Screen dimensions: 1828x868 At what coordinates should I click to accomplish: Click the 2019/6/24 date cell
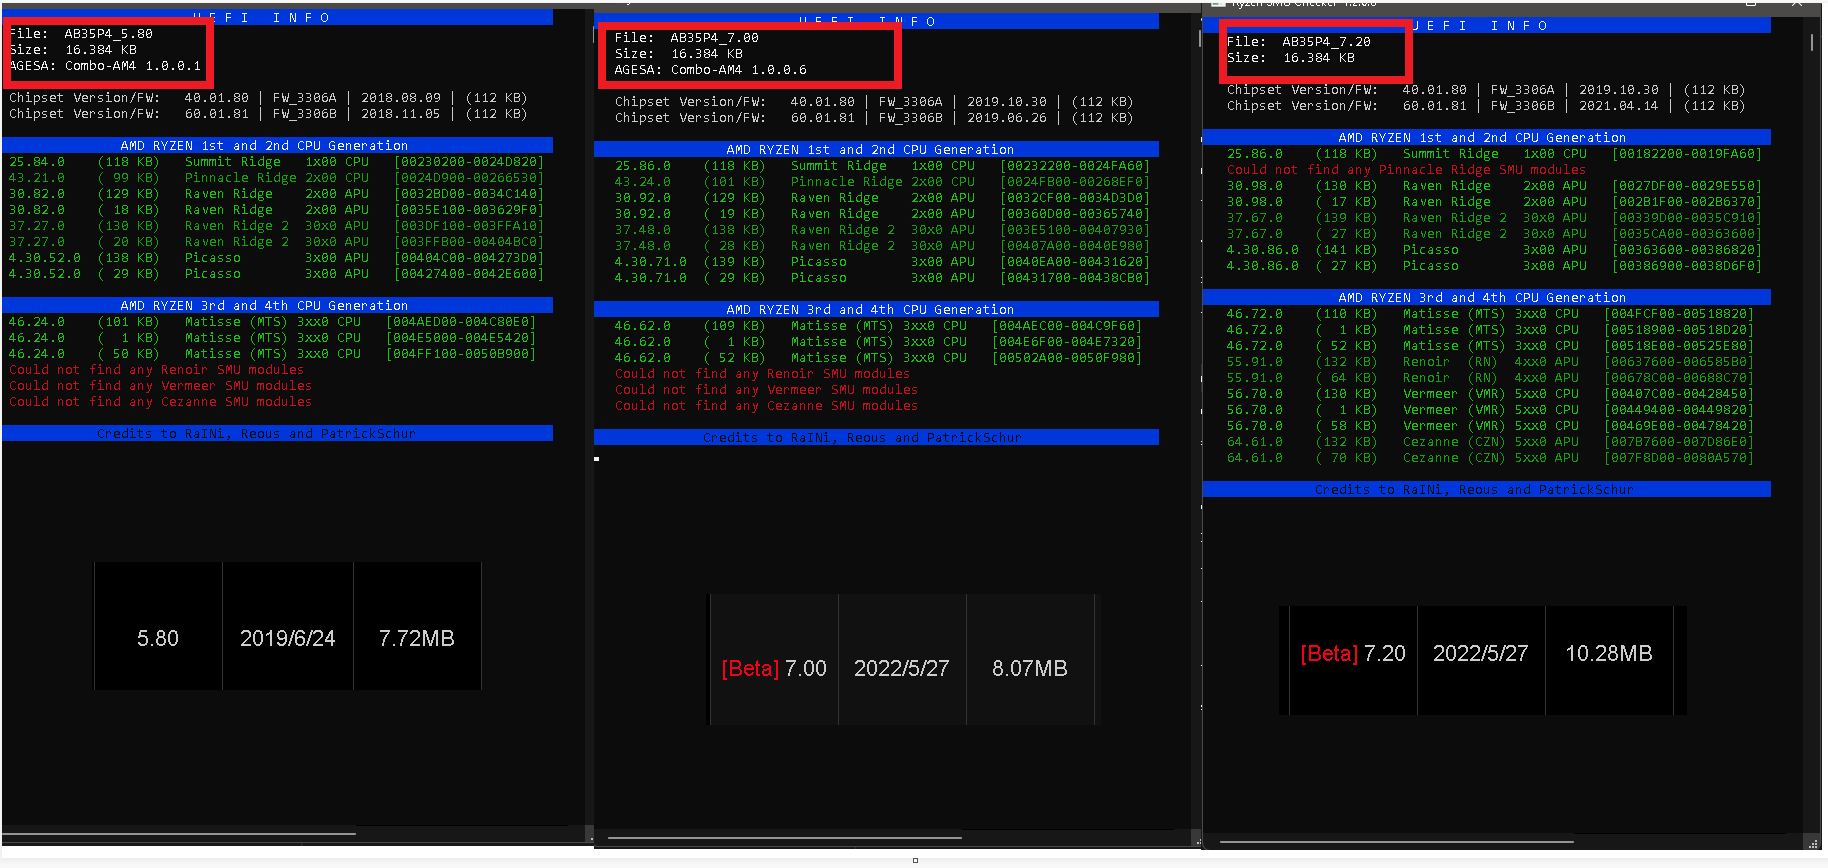click(x=288, y=626)
